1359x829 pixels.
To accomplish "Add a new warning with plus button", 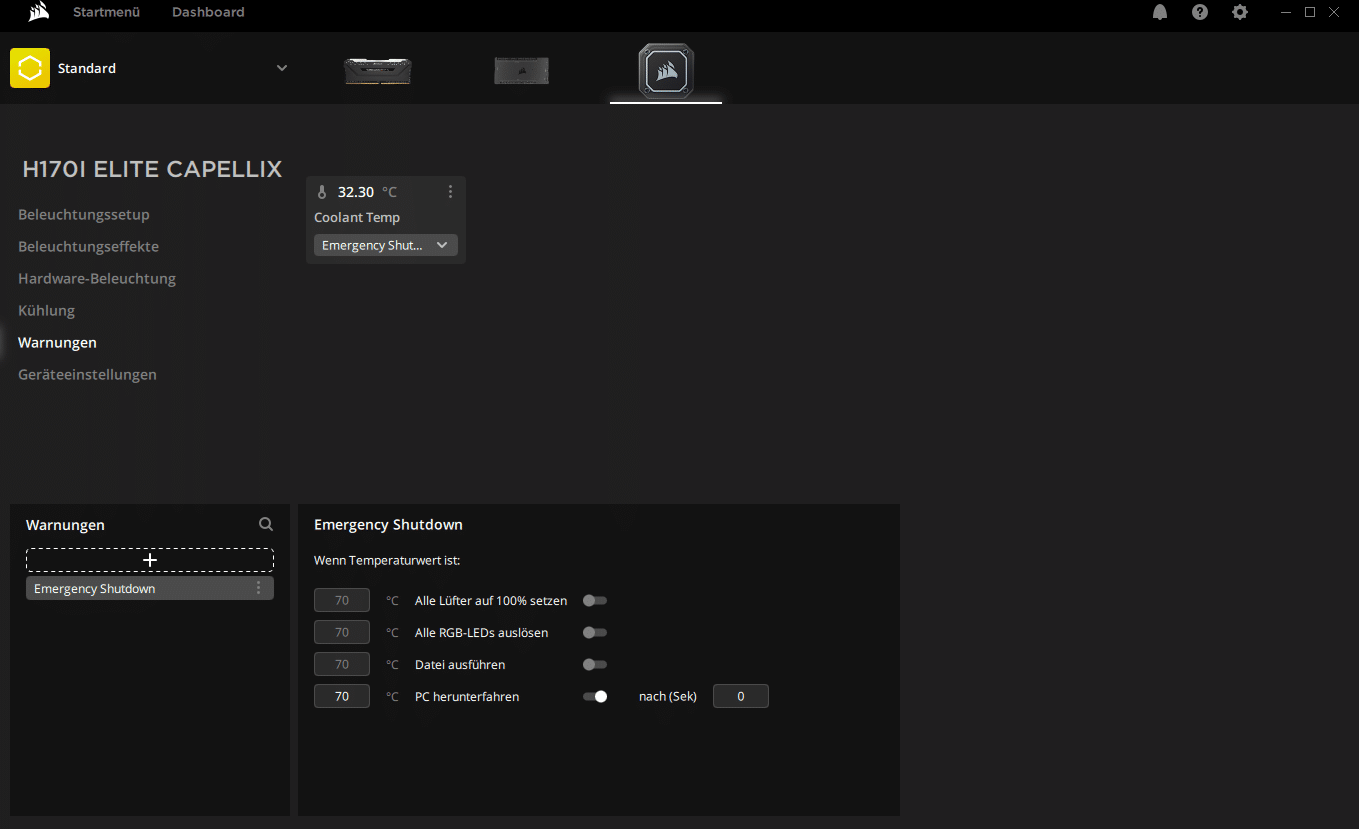I will click(x=150, y=560).
